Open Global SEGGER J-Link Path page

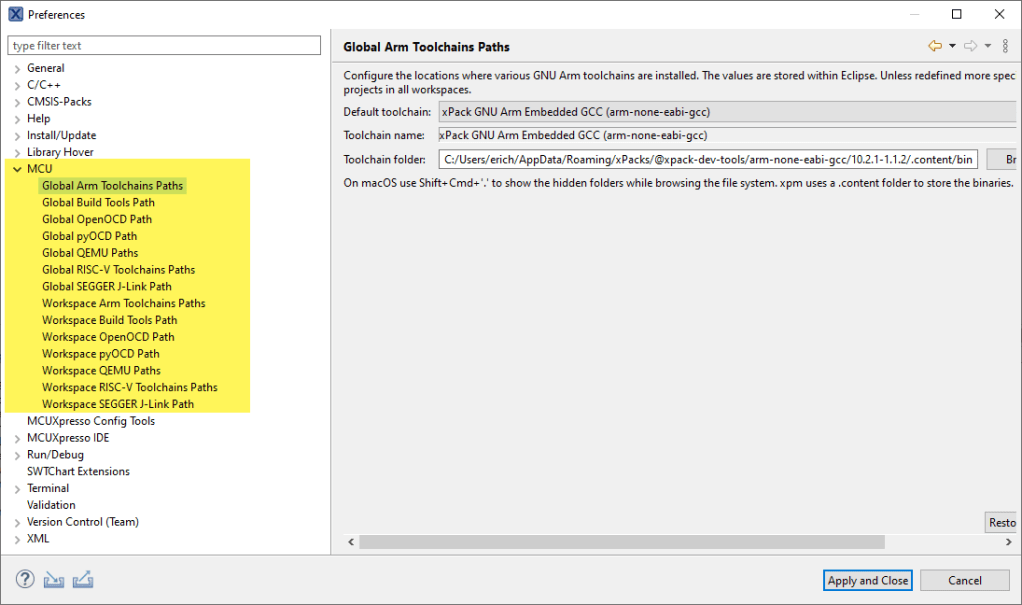coord(106,287)
